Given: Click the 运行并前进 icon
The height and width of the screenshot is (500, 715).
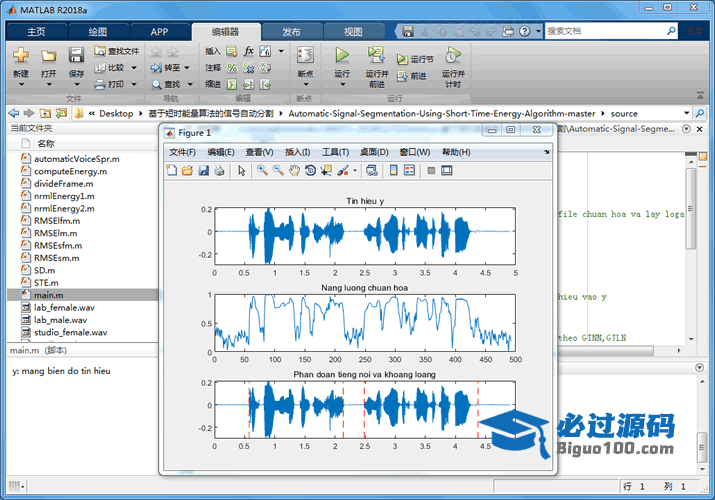Looking at the screenshot, I should coord(377,55).
